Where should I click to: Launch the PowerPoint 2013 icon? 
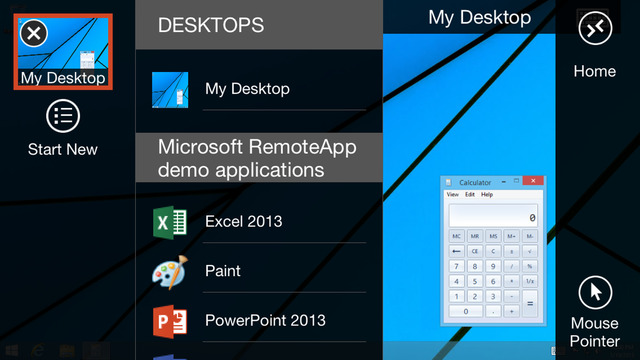[170, 321]
